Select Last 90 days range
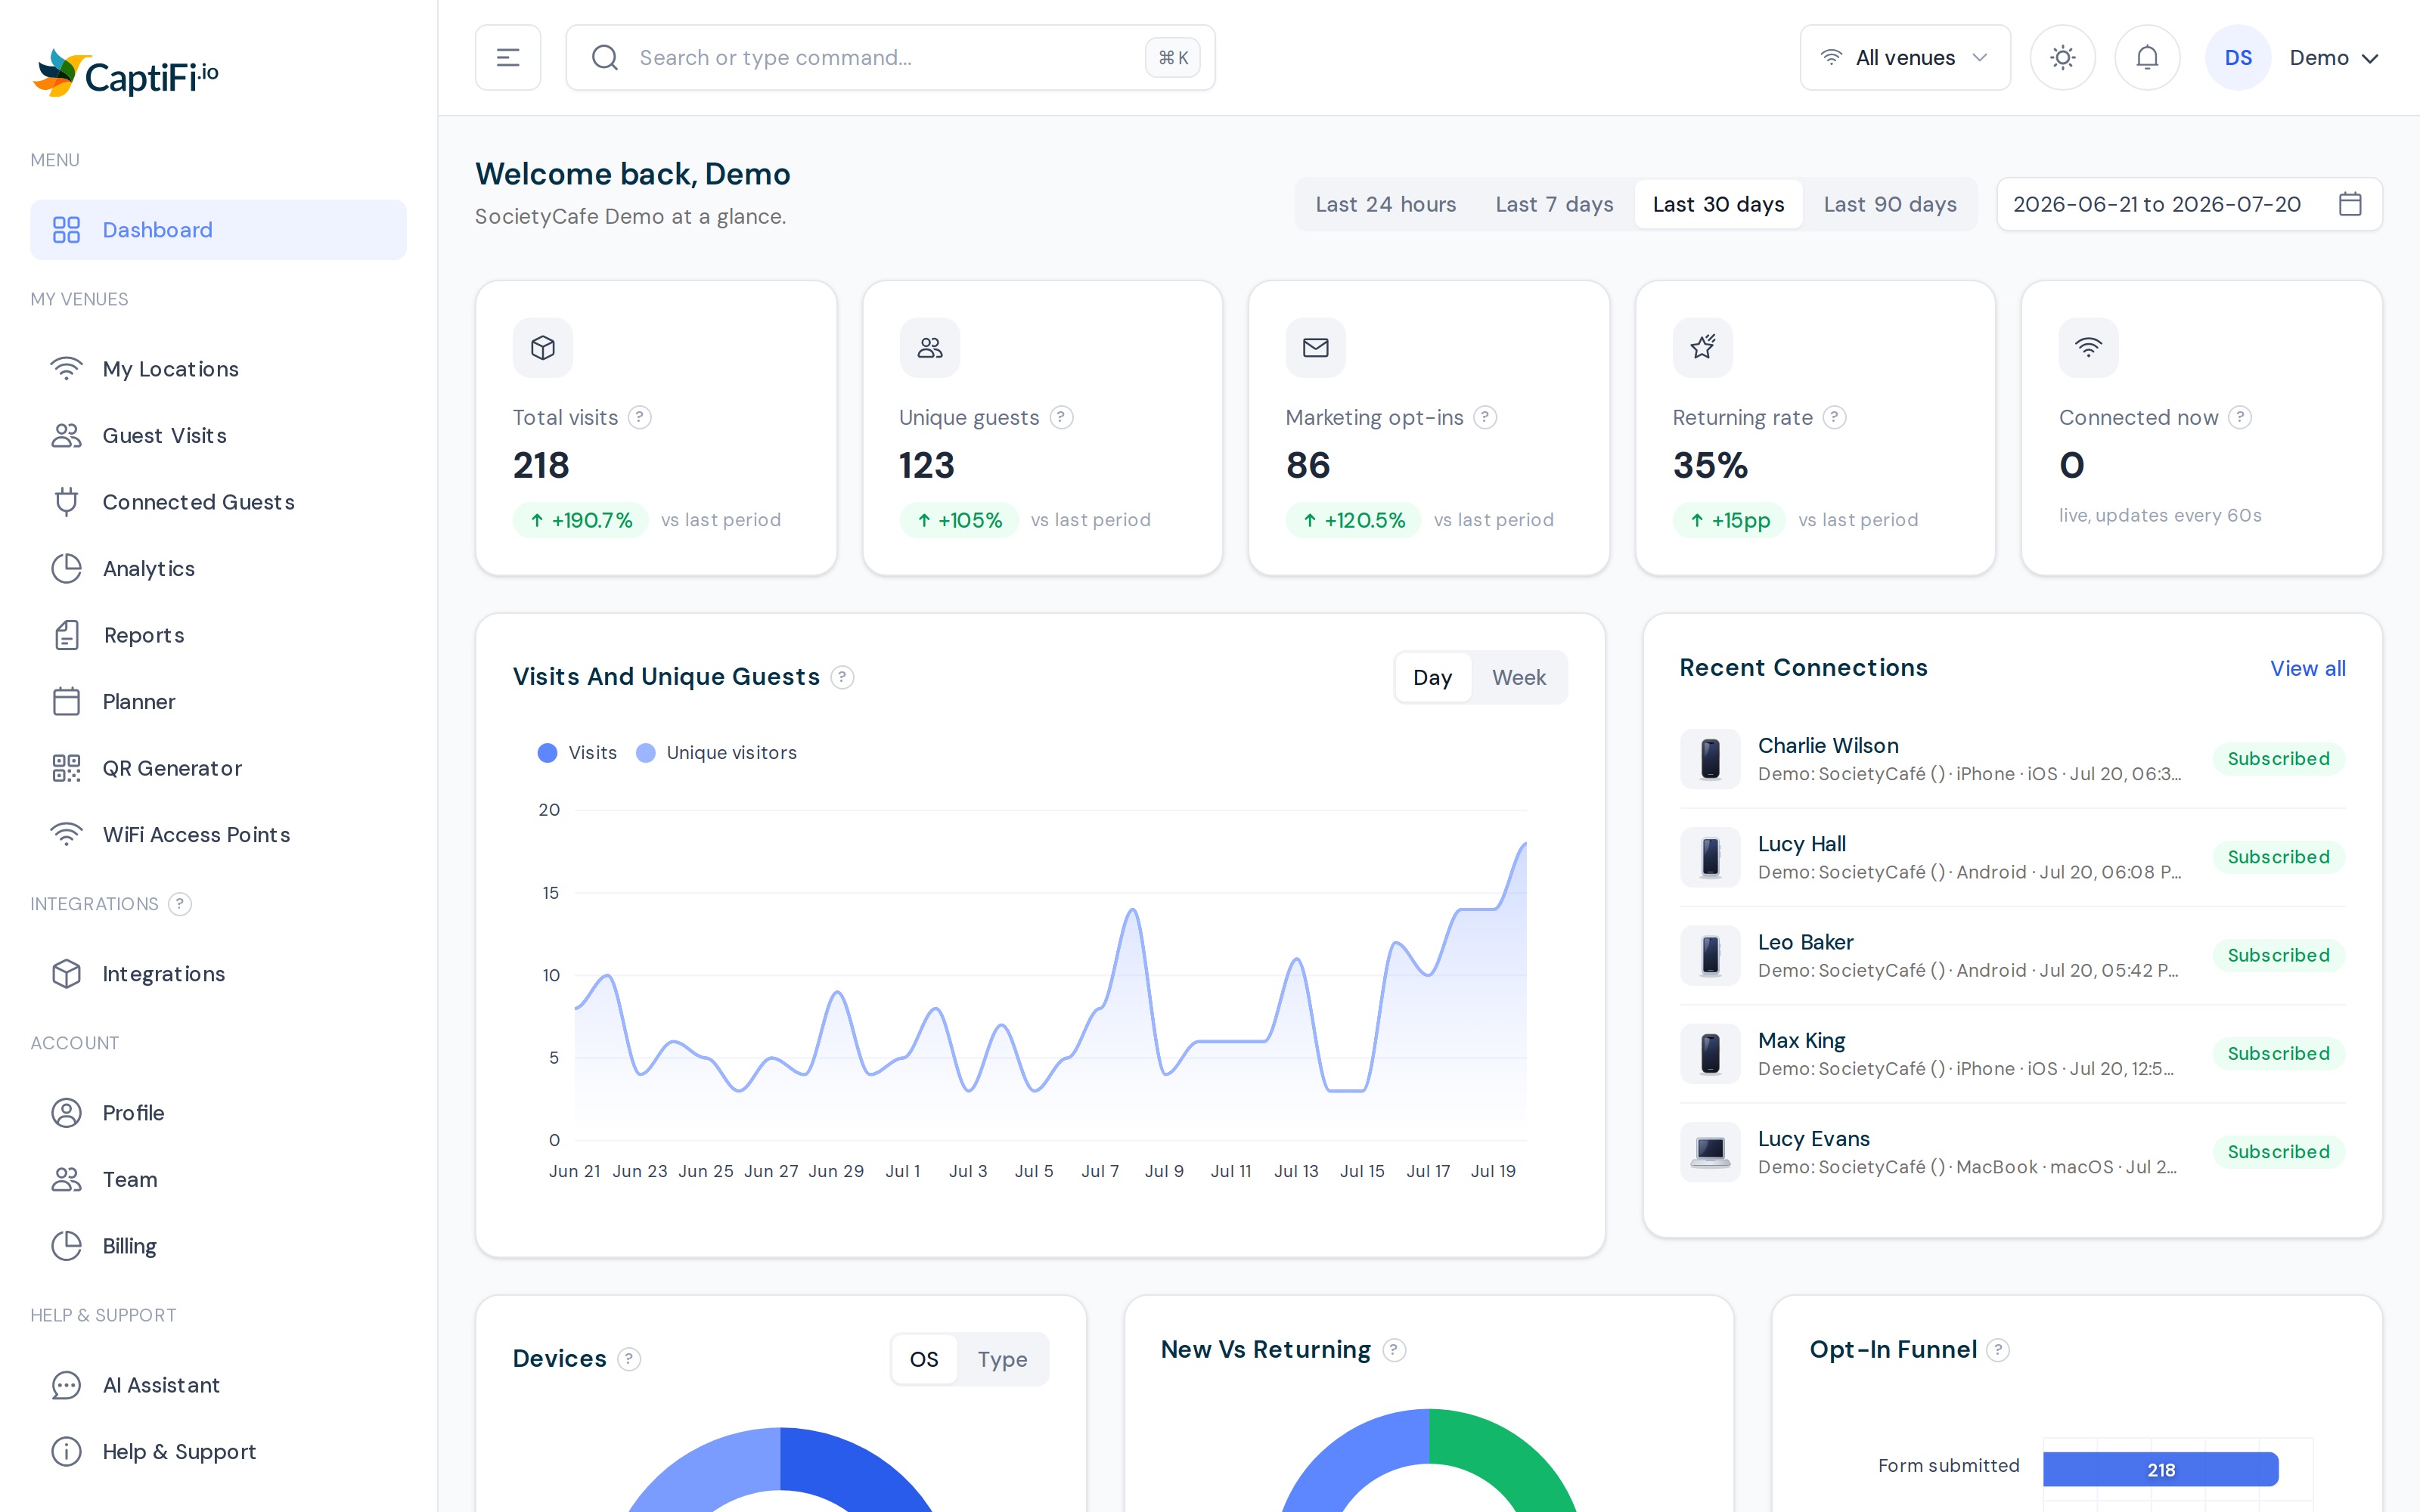Viewport: 2420px width, 1512px height. click(x=1891, y=204)
